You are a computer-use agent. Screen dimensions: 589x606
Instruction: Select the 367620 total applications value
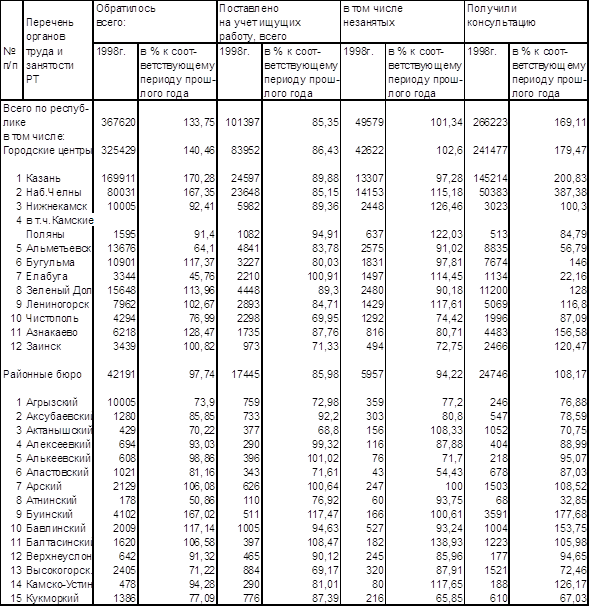[118, 122]
